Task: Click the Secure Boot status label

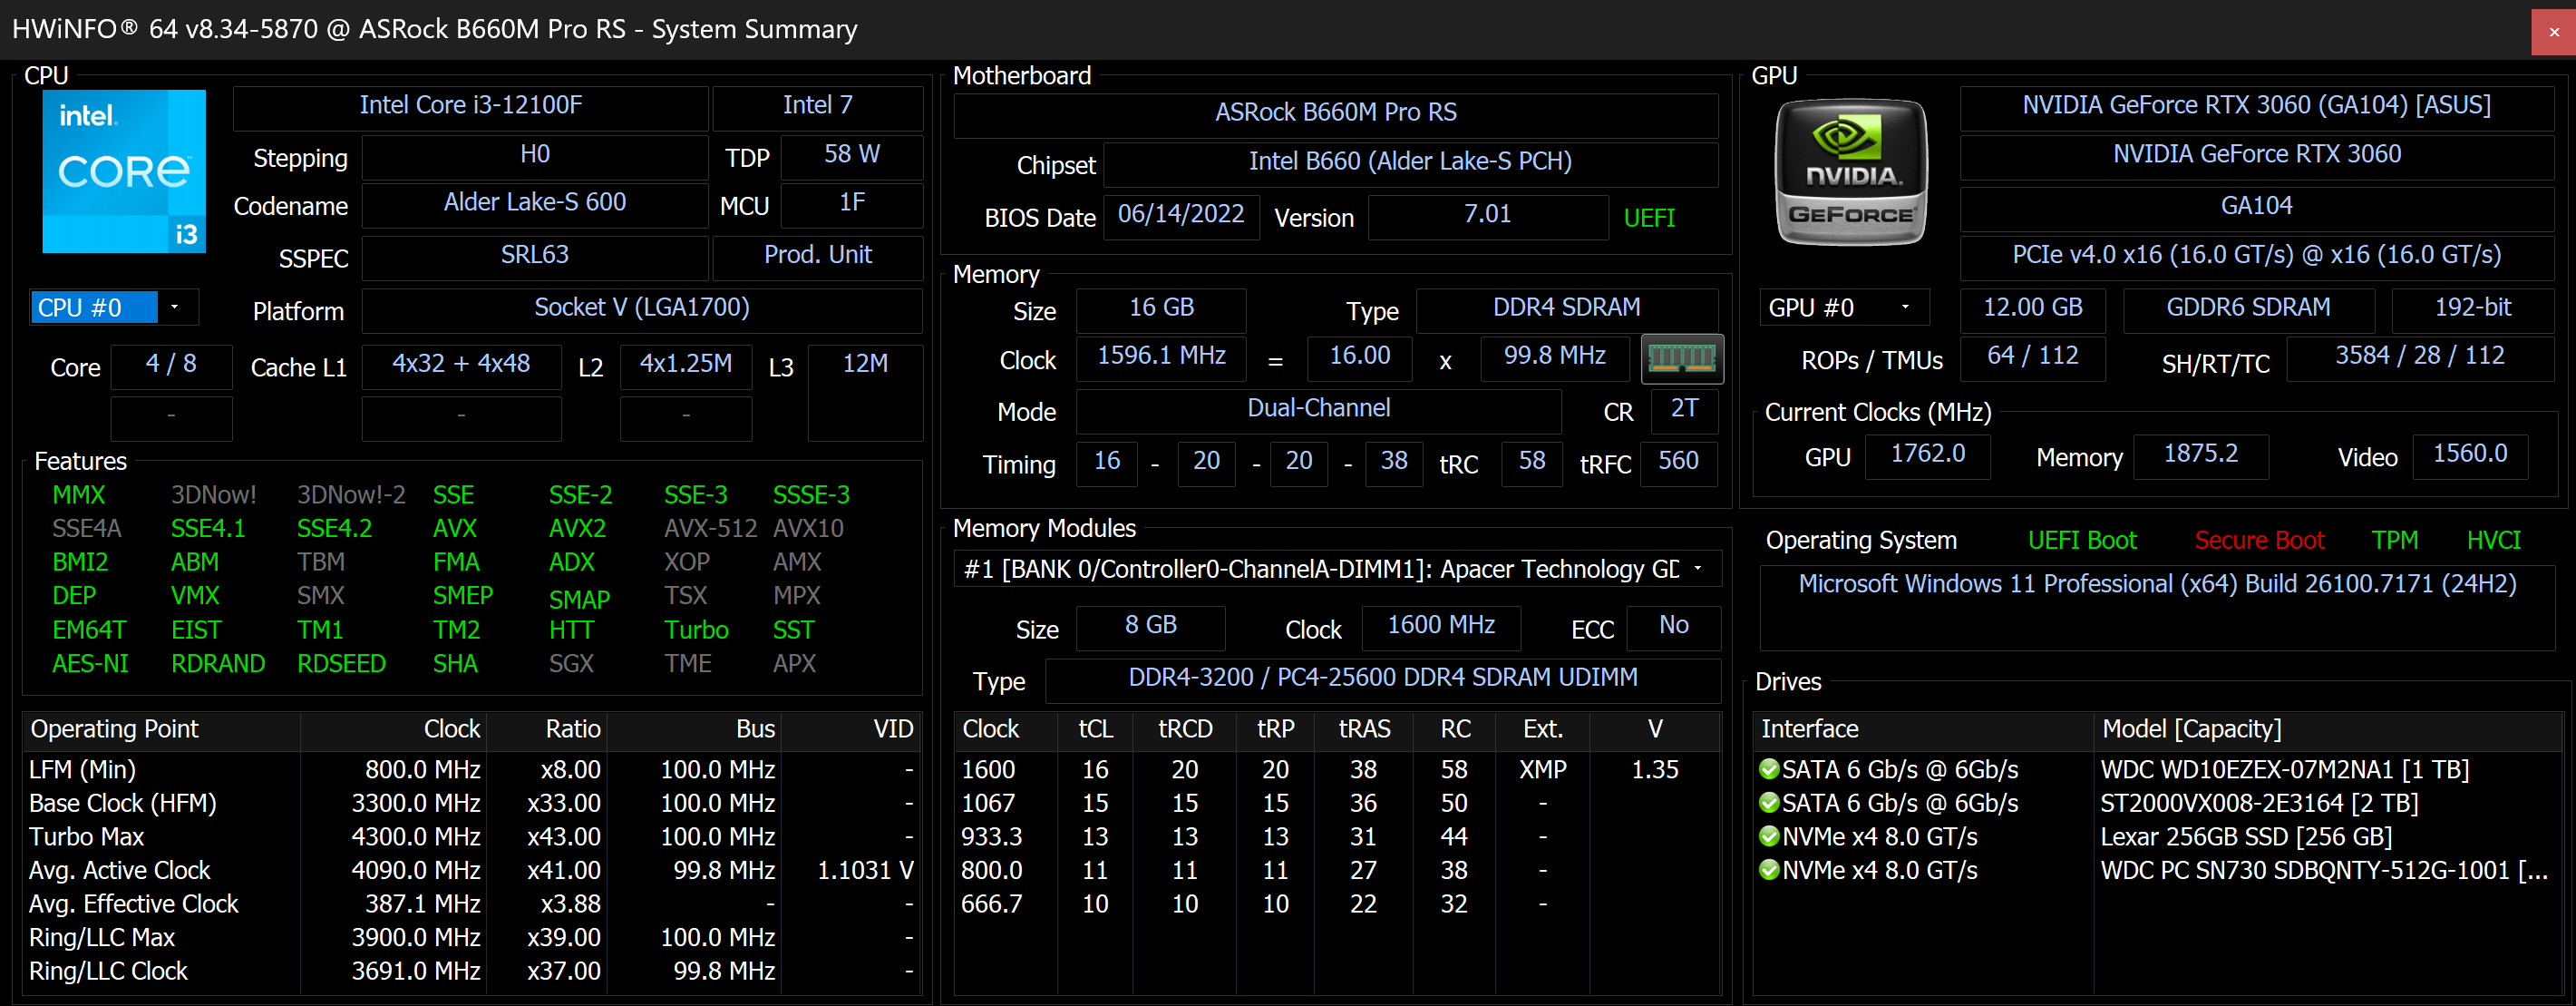Action: 2258,540
